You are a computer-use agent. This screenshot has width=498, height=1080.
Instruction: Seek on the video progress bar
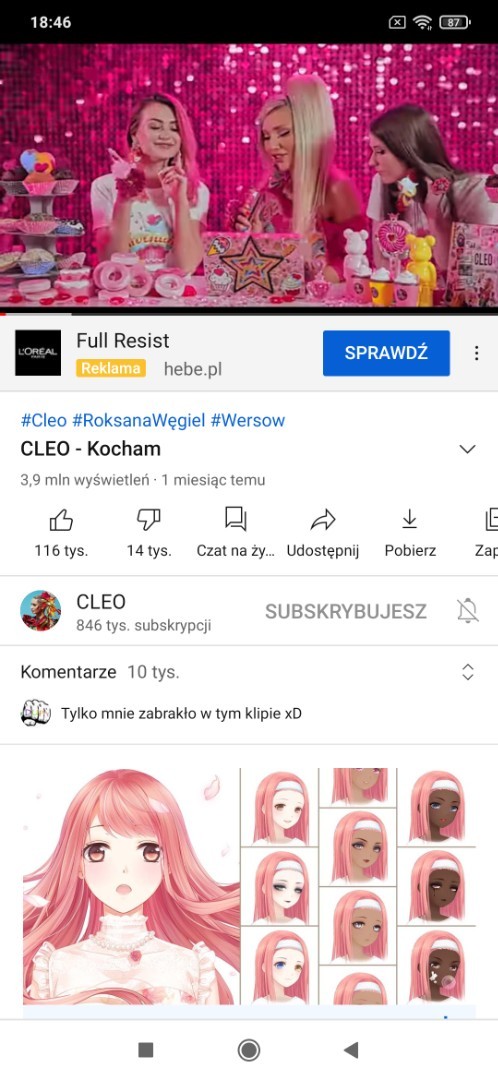pos(249,313)
